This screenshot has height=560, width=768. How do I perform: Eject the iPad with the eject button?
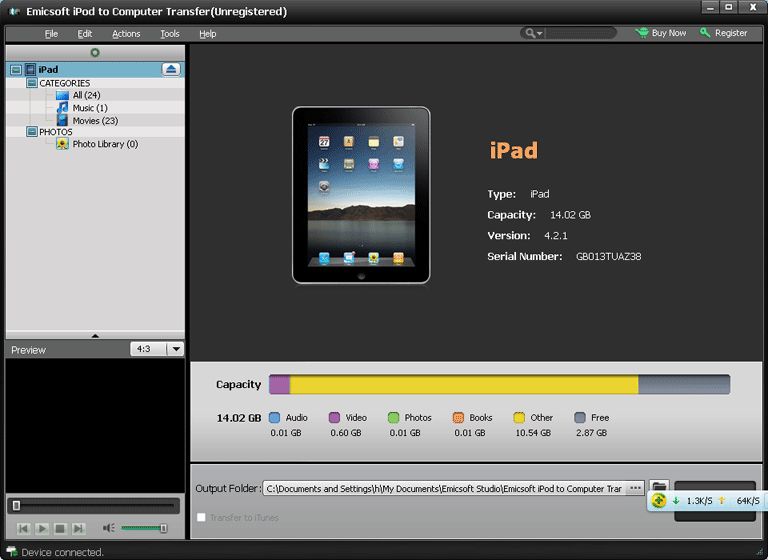[171, 69]
